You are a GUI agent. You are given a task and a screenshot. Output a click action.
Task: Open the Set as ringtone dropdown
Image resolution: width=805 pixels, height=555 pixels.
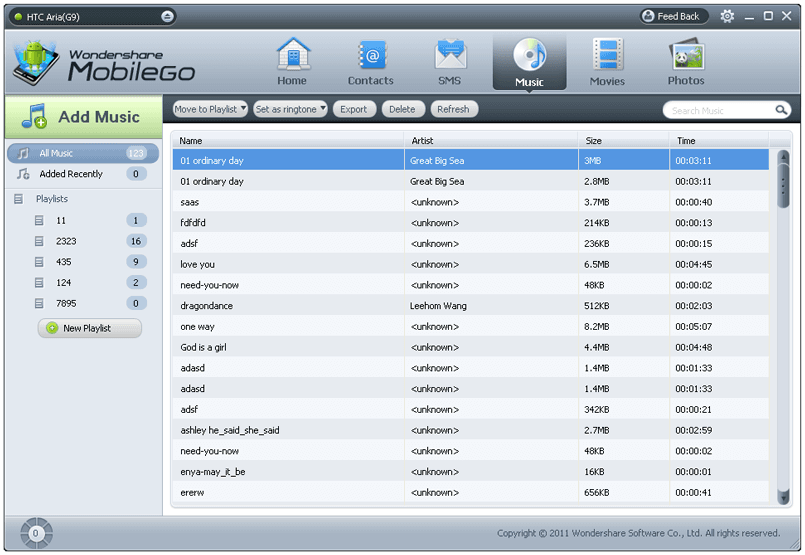pyautogui.click(x=290, y=109)
